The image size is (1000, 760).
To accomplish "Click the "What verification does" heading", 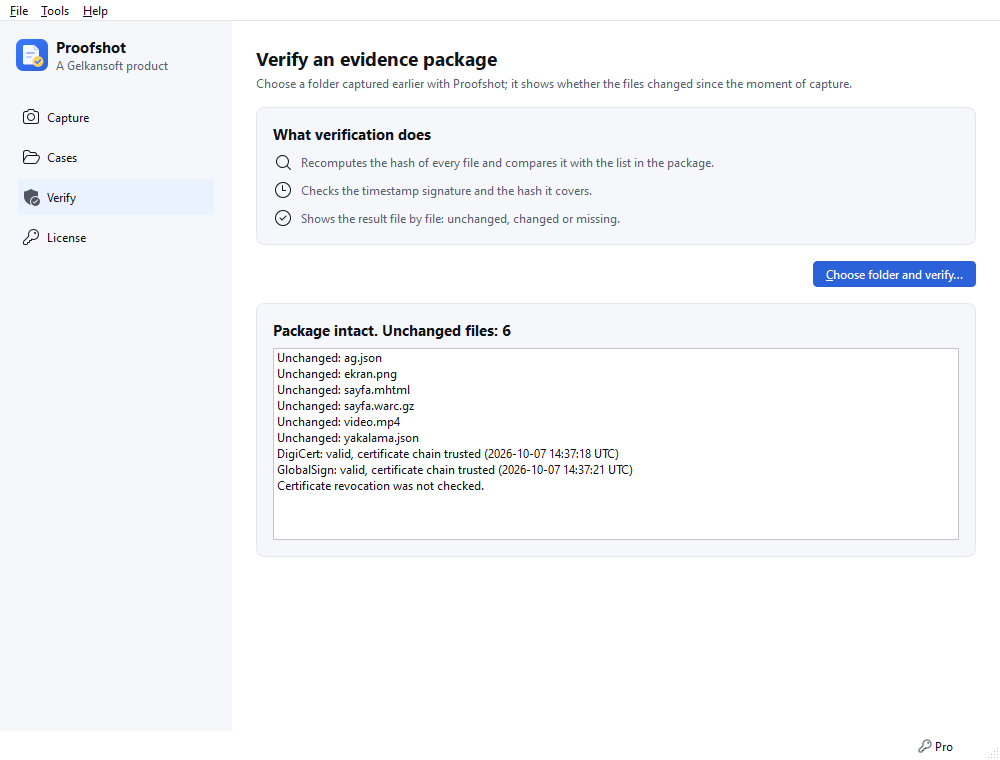I will (352, 135).
